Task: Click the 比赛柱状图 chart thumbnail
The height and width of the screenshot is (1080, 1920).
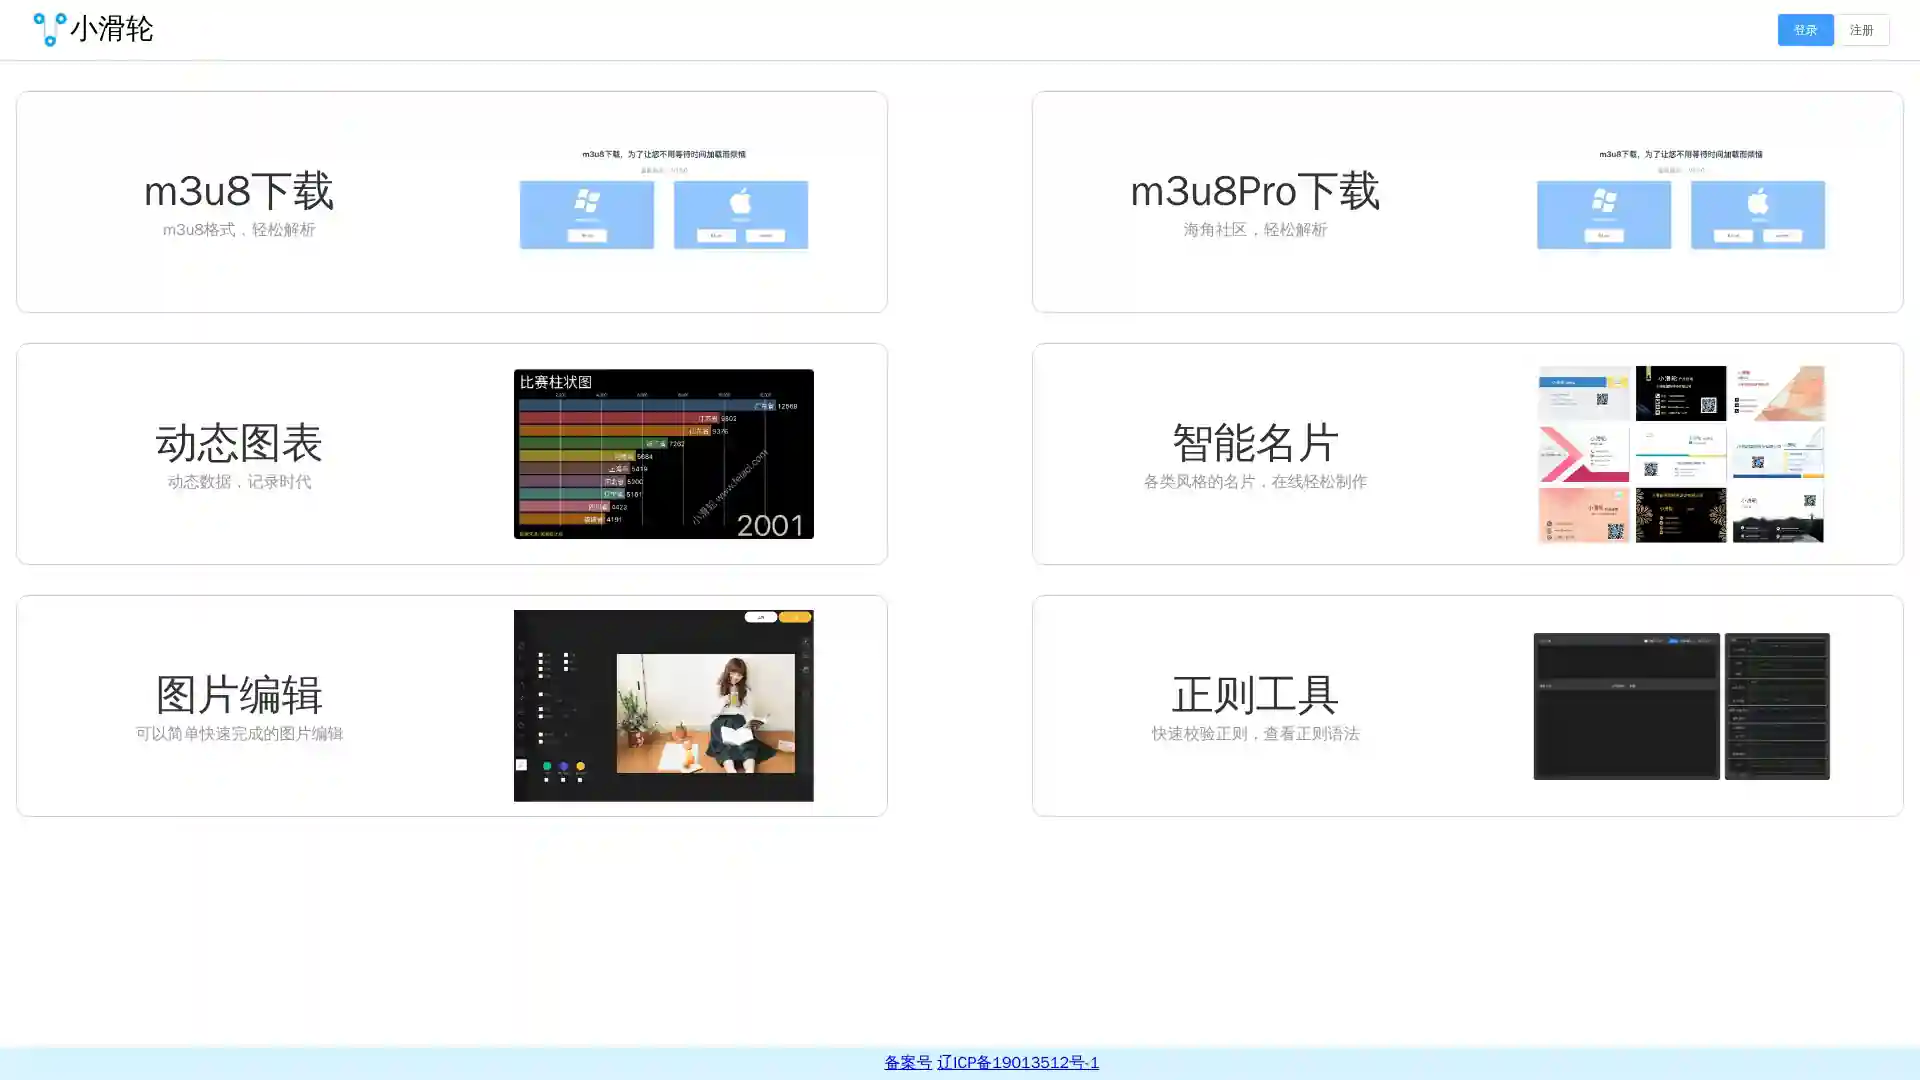Action: coord(663,454)
